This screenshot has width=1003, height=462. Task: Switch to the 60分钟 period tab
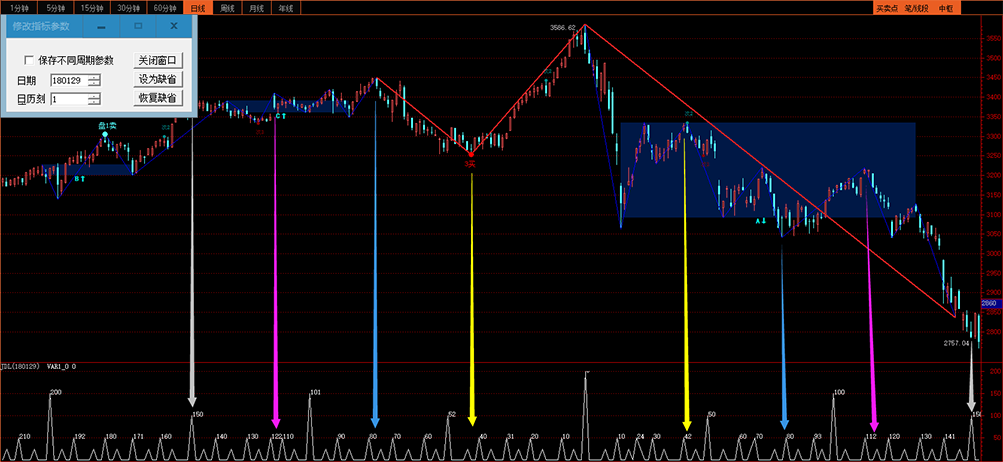164,8
